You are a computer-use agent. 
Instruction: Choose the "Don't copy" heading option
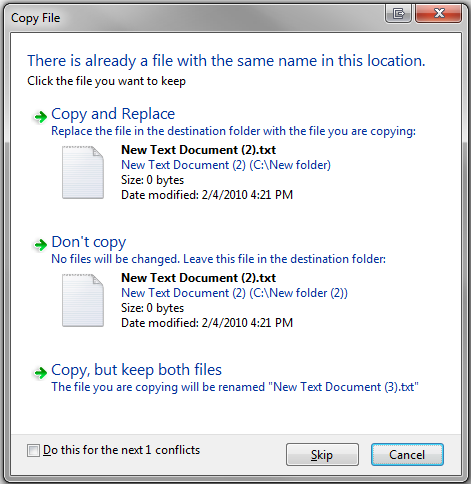point(89,242)
